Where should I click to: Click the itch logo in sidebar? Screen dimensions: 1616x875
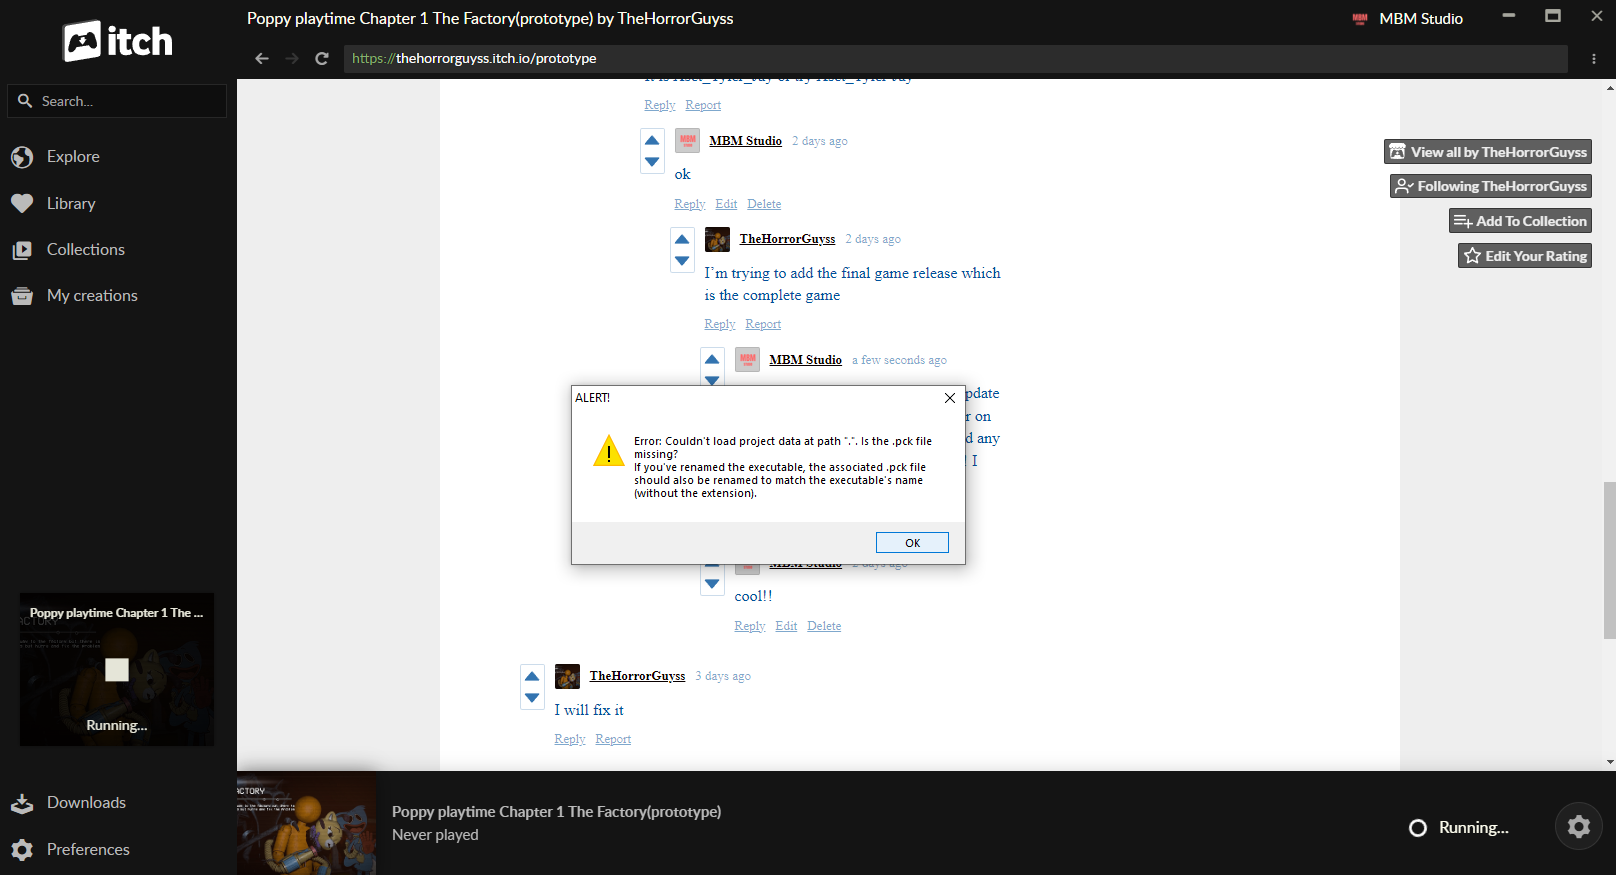point(118,41)
